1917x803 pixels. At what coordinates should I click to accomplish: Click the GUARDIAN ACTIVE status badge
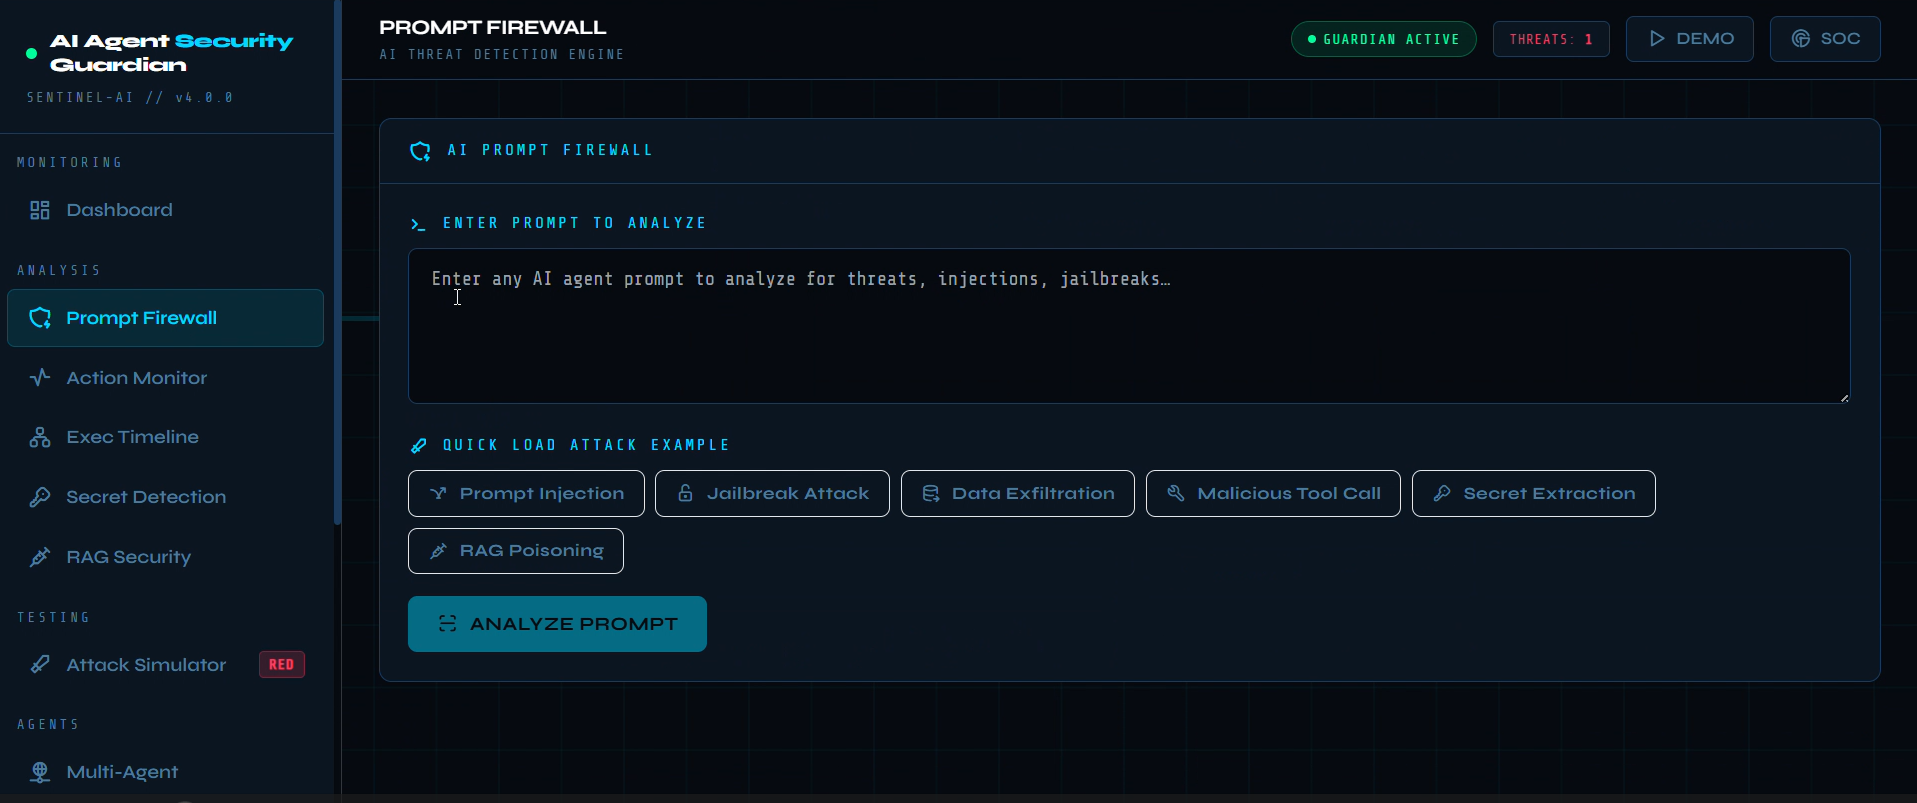coord(1384,39)
